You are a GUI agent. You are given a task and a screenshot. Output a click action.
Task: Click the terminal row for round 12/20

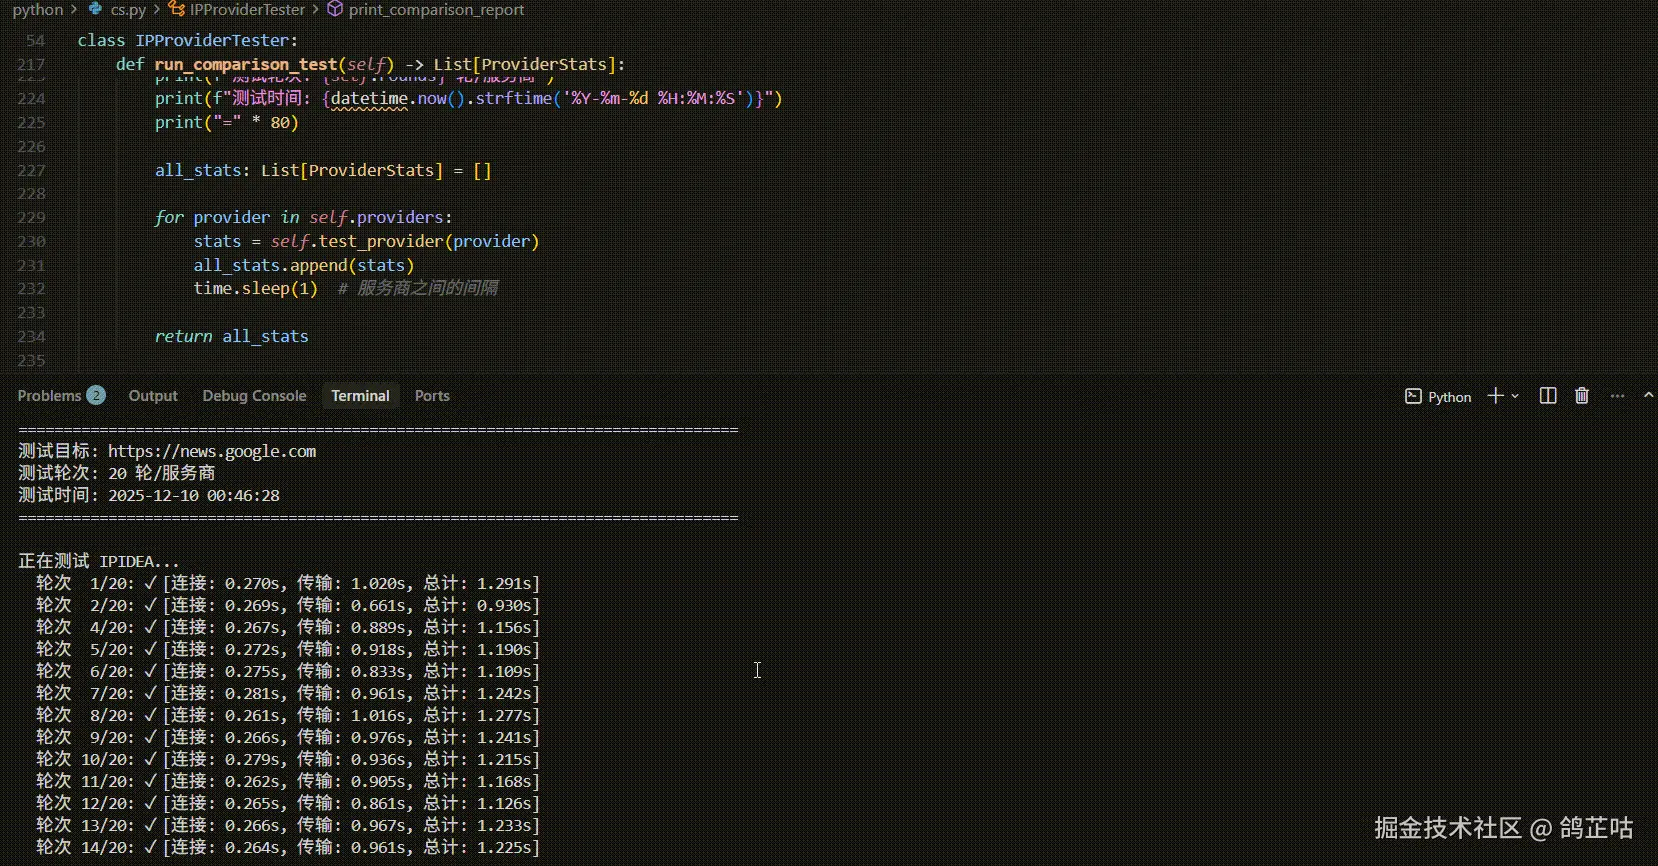tap(288, 803)
